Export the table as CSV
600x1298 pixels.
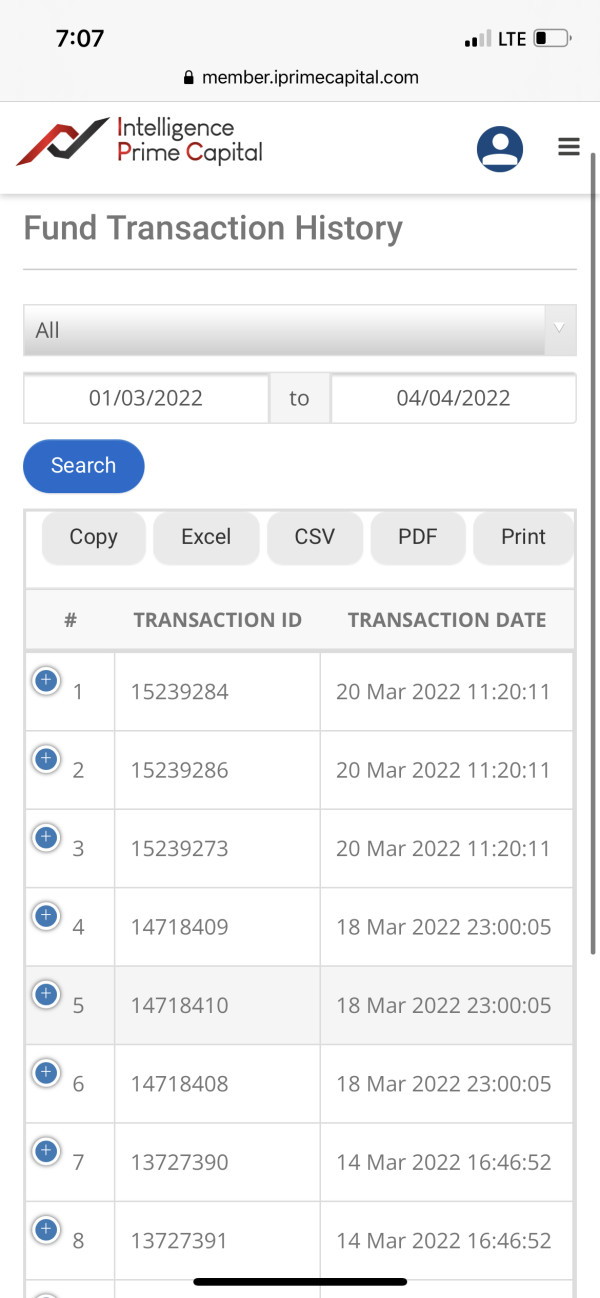(315, 537)
